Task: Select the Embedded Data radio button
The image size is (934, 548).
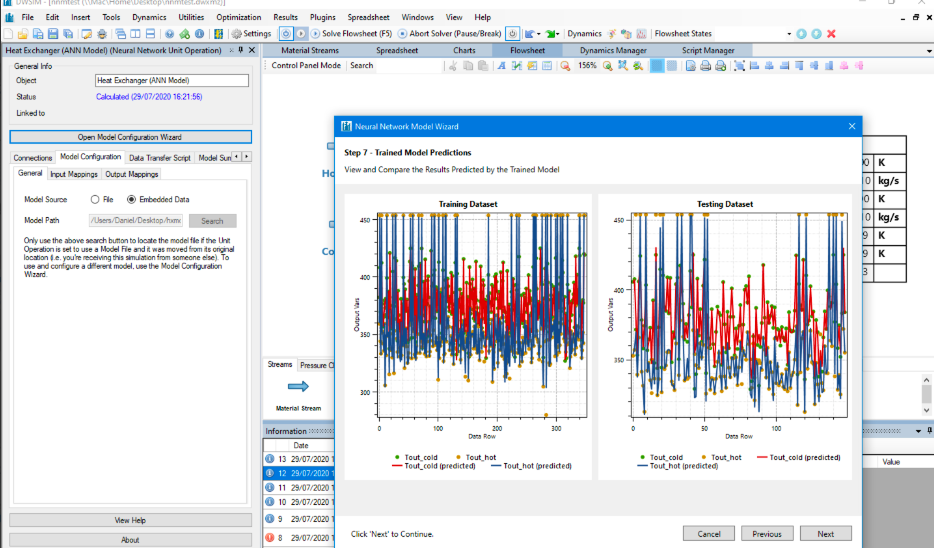Action: (x=131, y=200)
